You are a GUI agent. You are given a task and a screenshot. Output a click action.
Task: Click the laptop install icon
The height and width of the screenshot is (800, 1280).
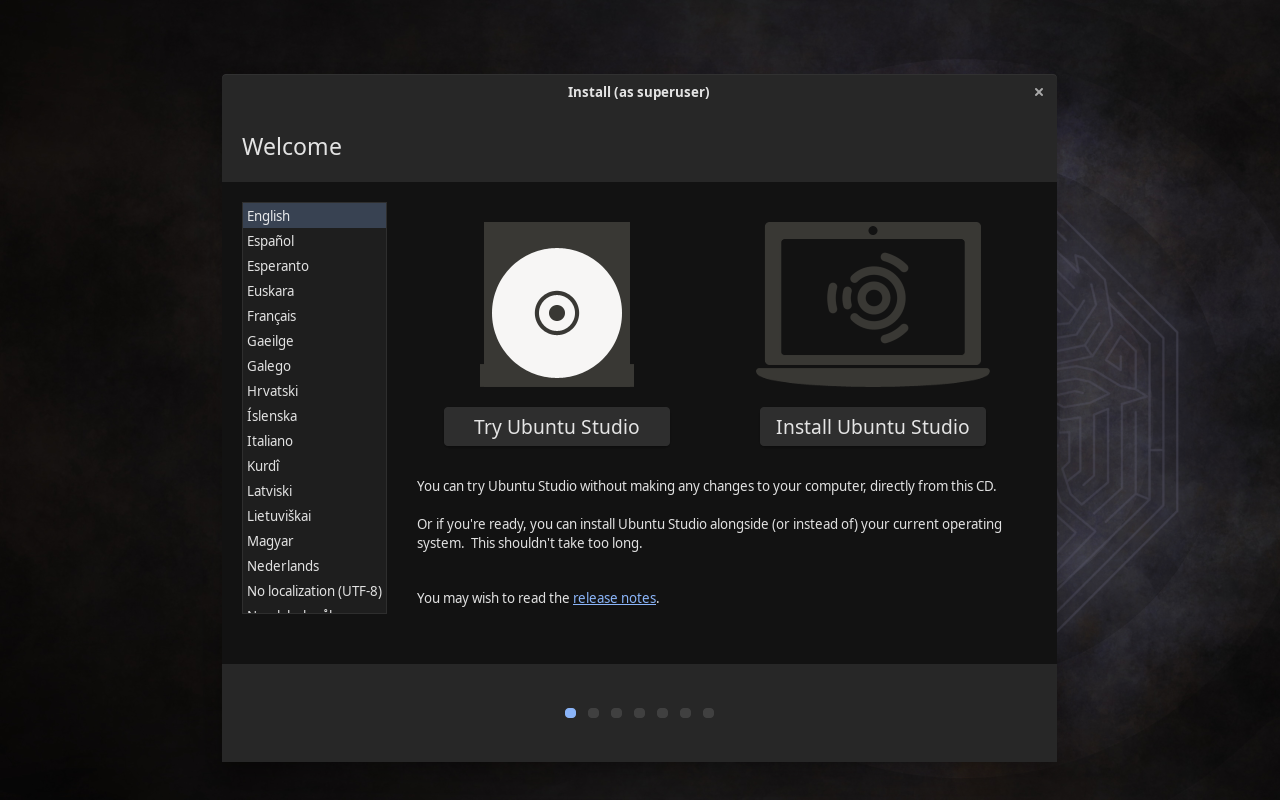[872, 301]
